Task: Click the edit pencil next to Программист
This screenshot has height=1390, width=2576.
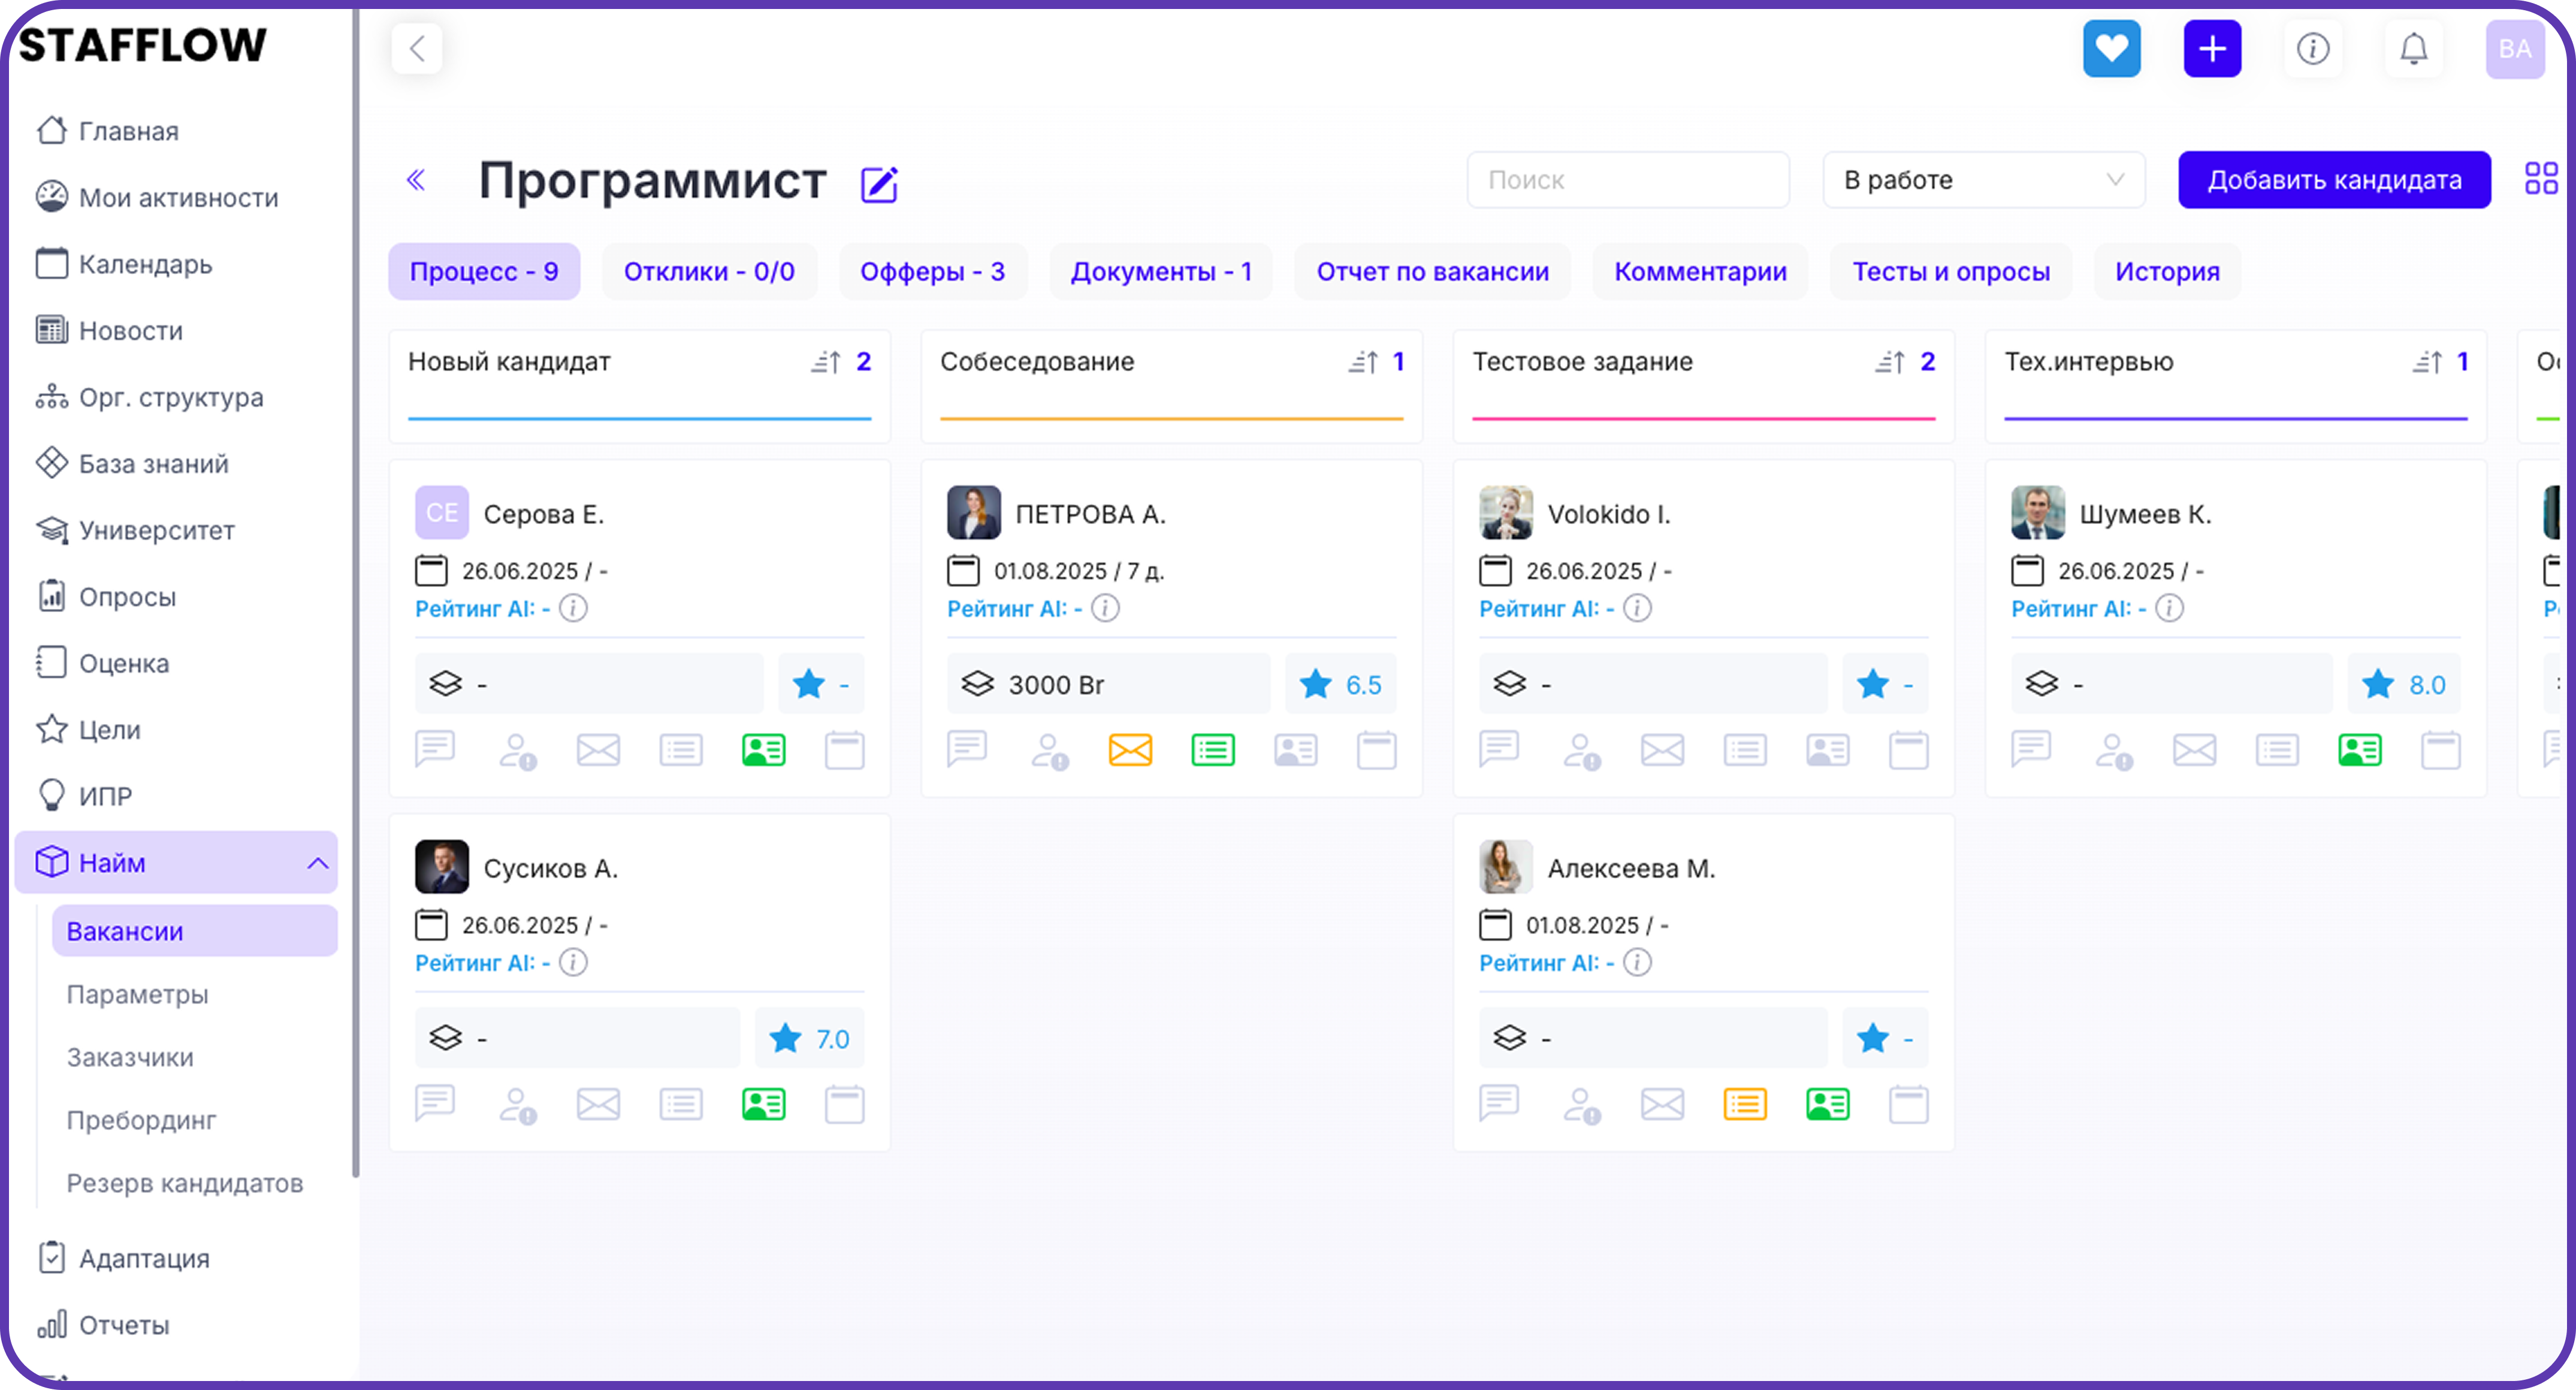Action: pyautogui.click(x=879, y=184)
